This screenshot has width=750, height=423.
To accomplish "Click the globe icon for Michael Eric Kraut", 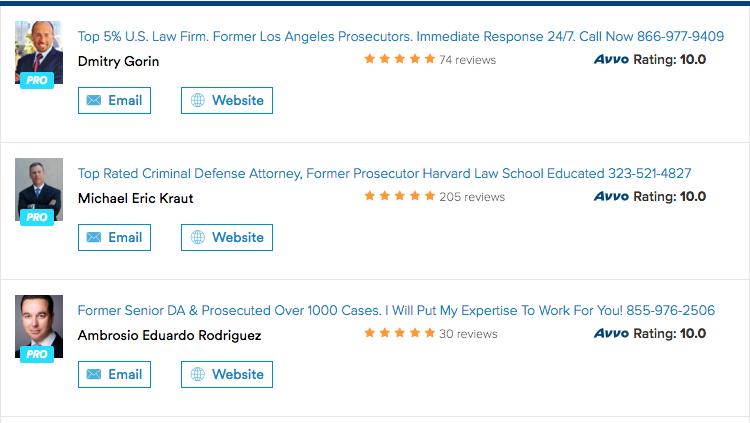I will click(198, 237).
